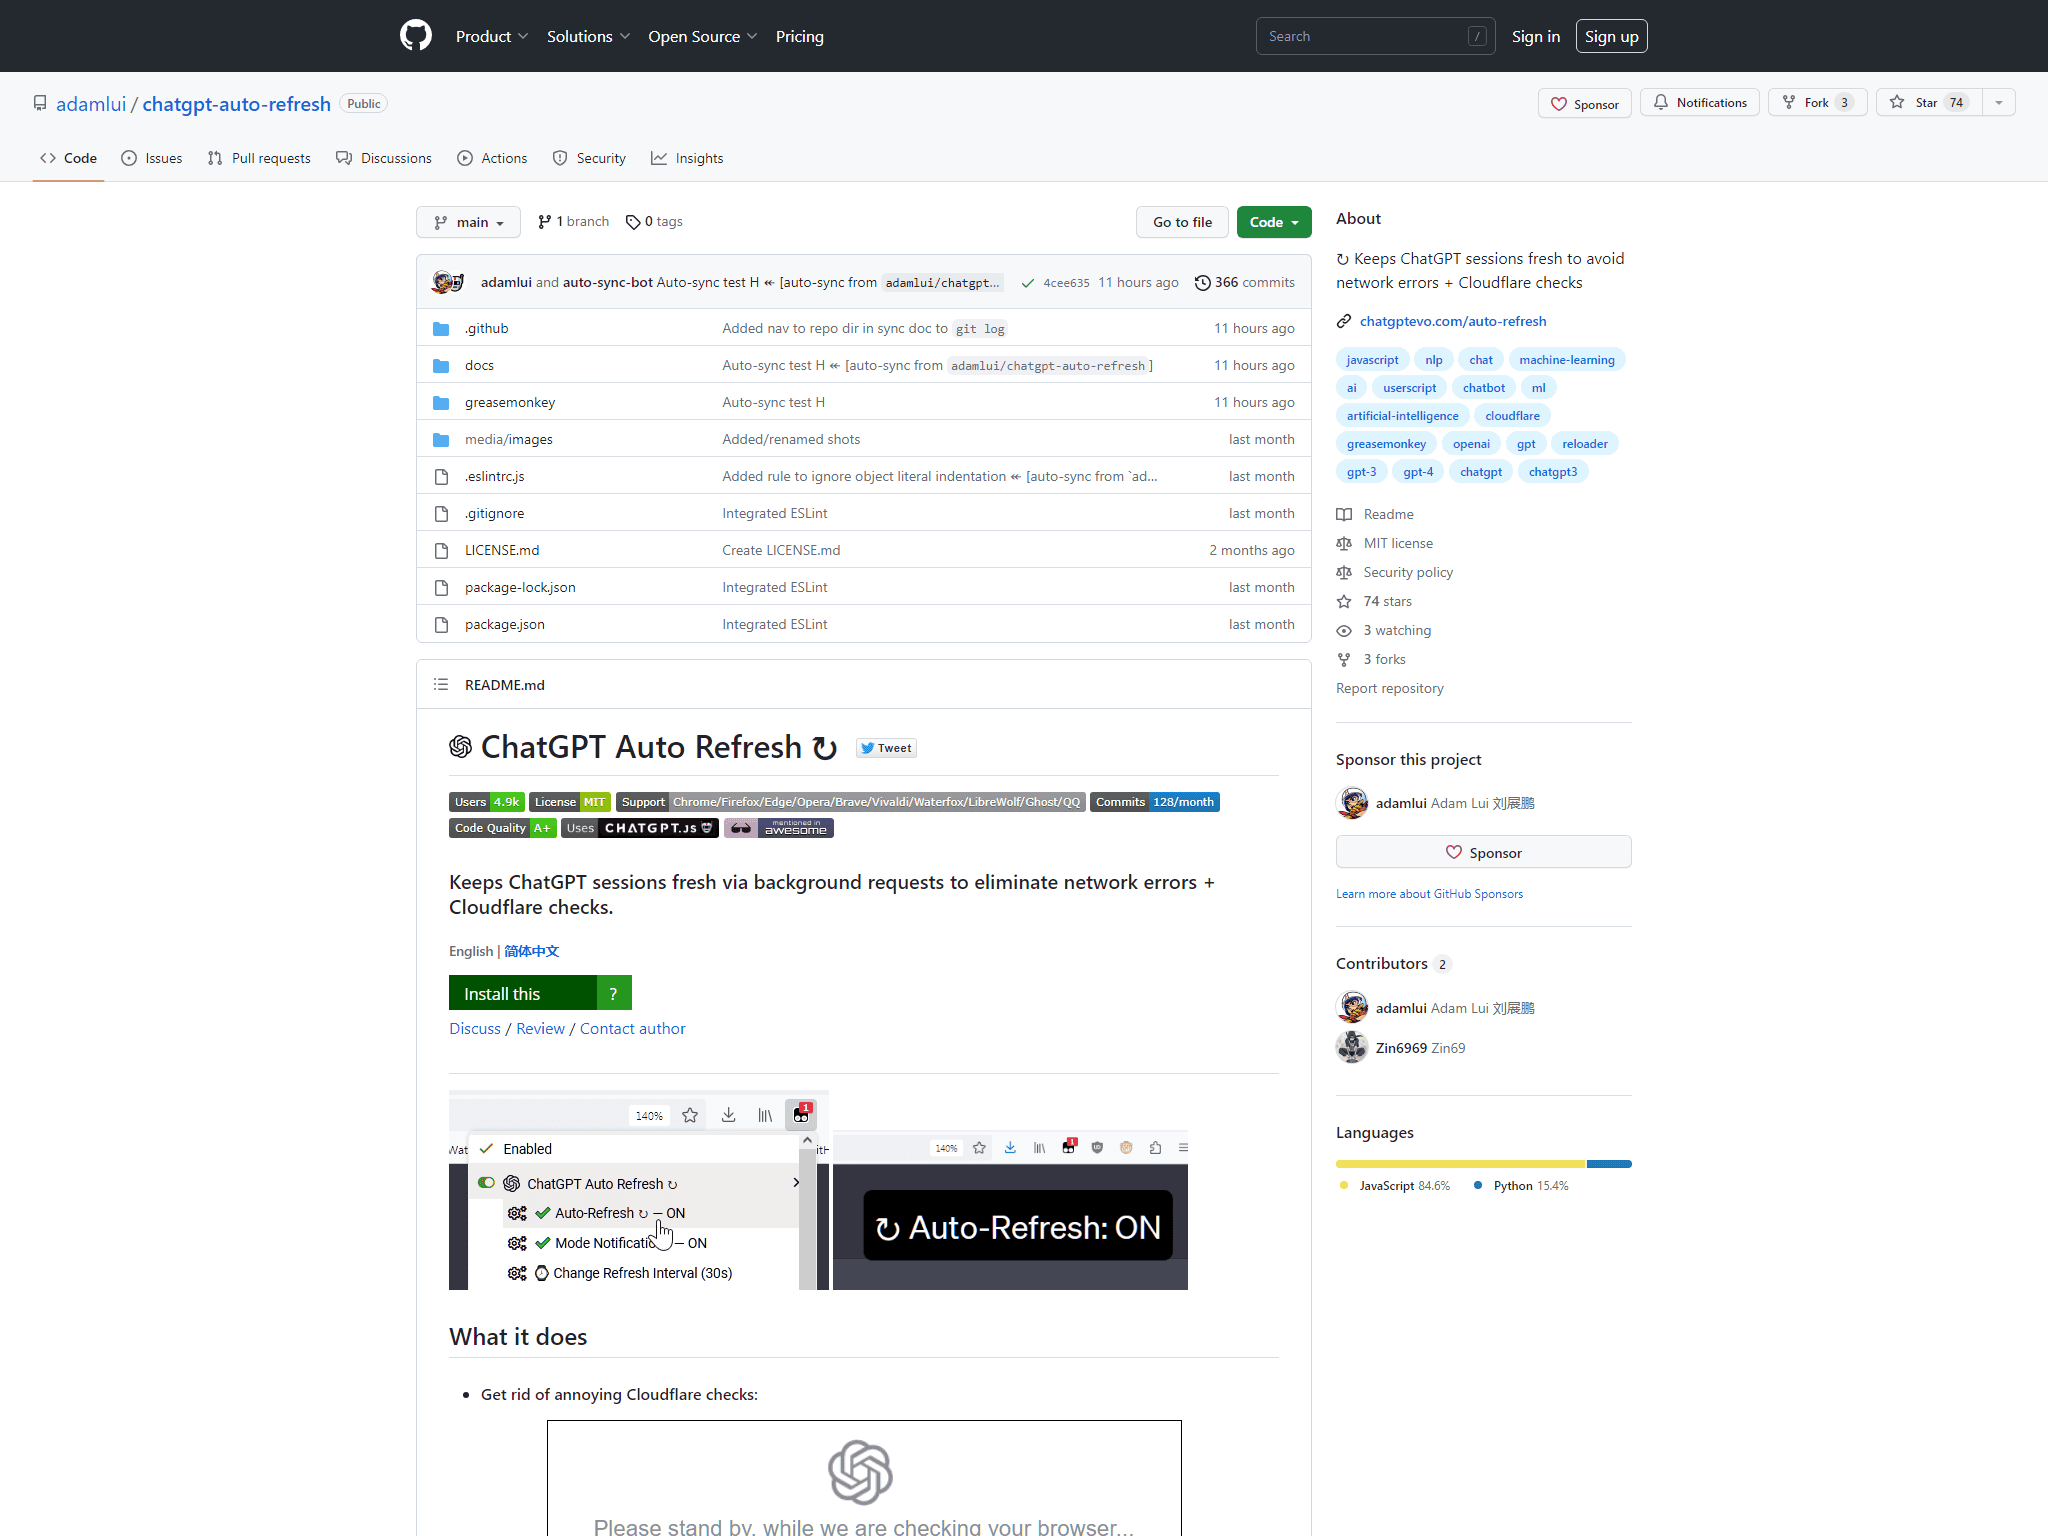Click the 0 tags link

(654, 222)
